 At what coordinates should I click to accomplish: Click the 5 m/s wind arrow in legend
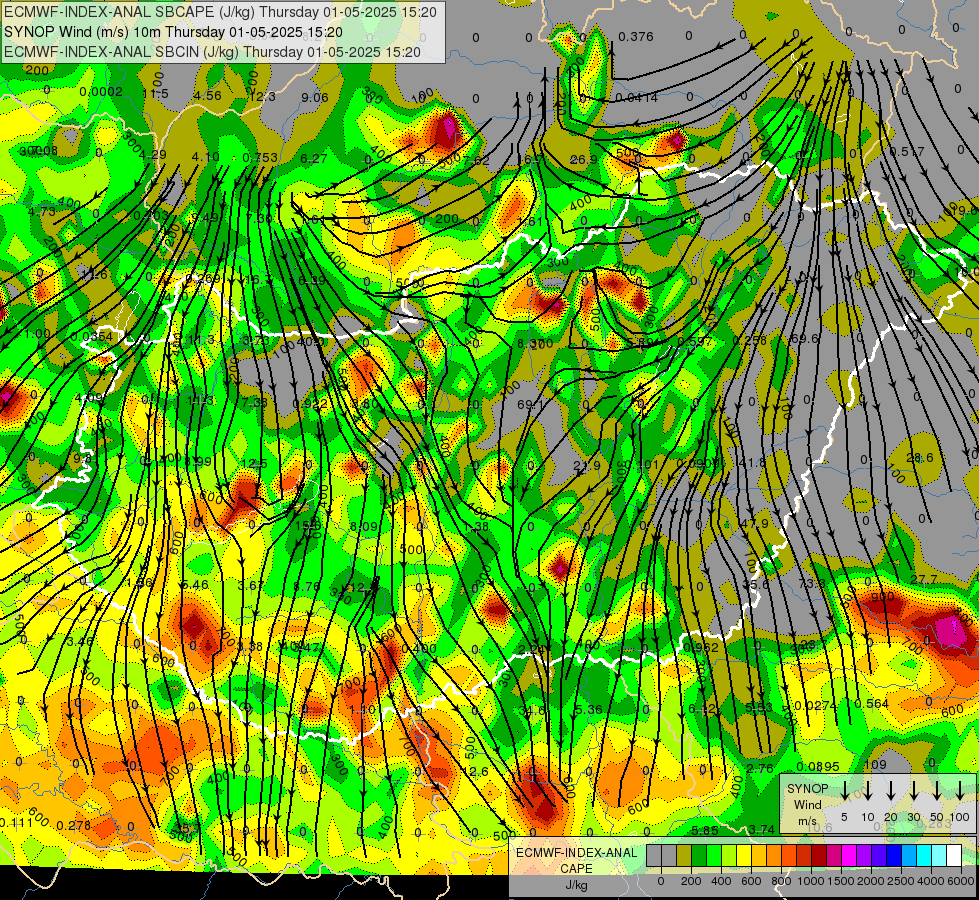pyautogui.click(x=844, y=790)
